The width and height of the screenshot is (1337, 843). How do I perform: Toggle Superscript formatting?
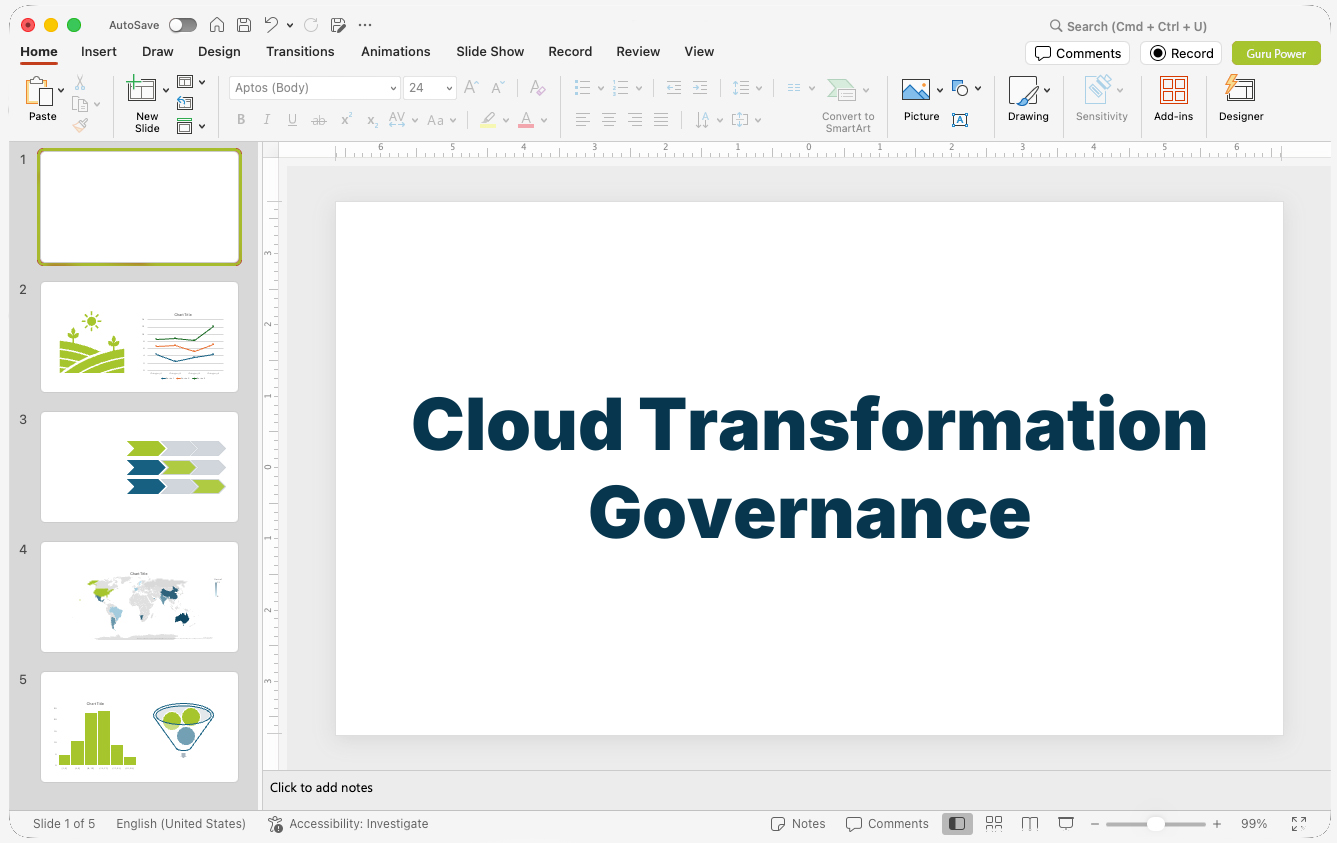point(346,120)
